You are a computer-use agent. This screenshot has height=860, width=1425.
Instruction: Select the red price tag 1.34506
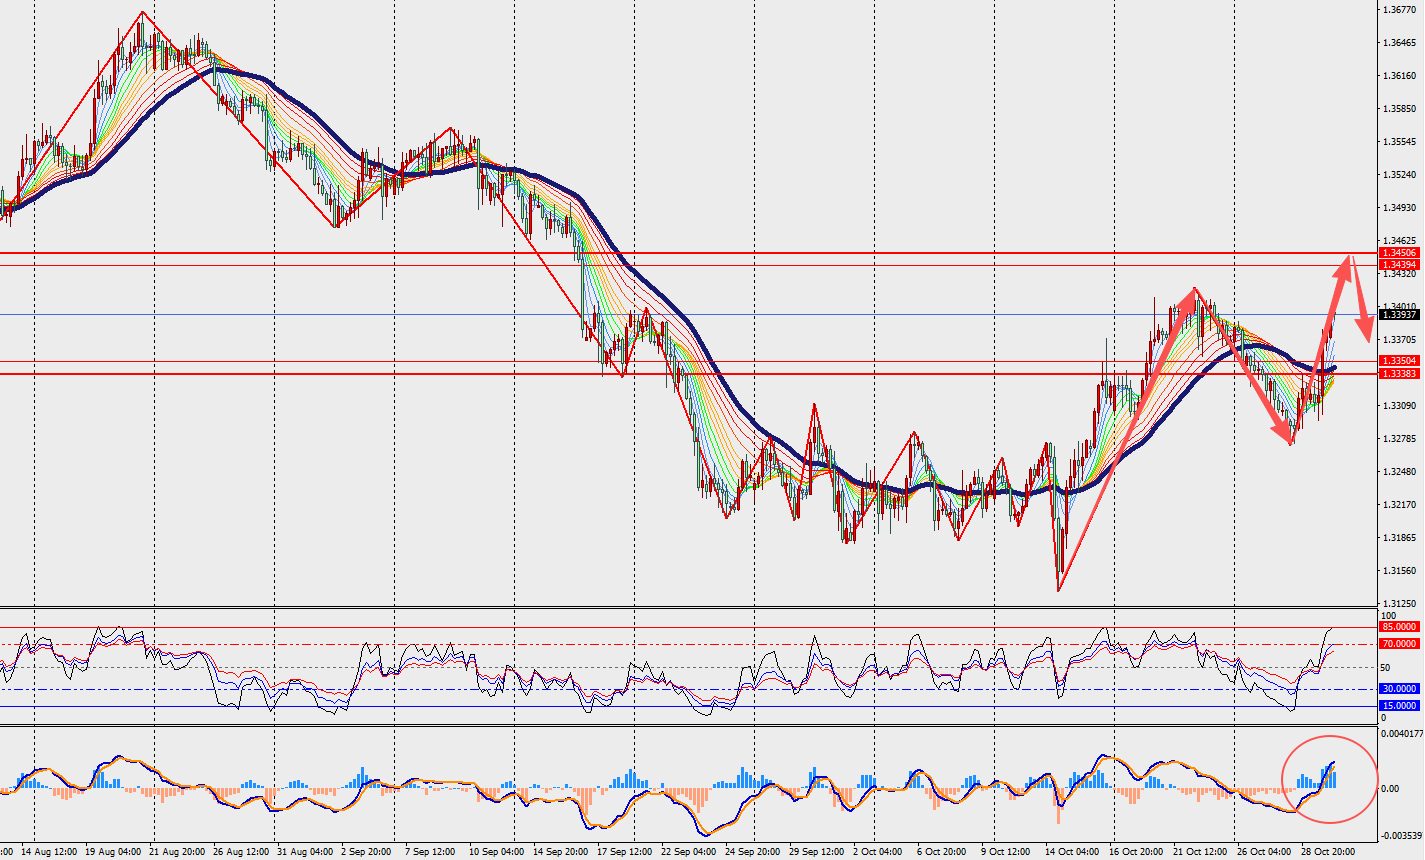click(1400, 253)
